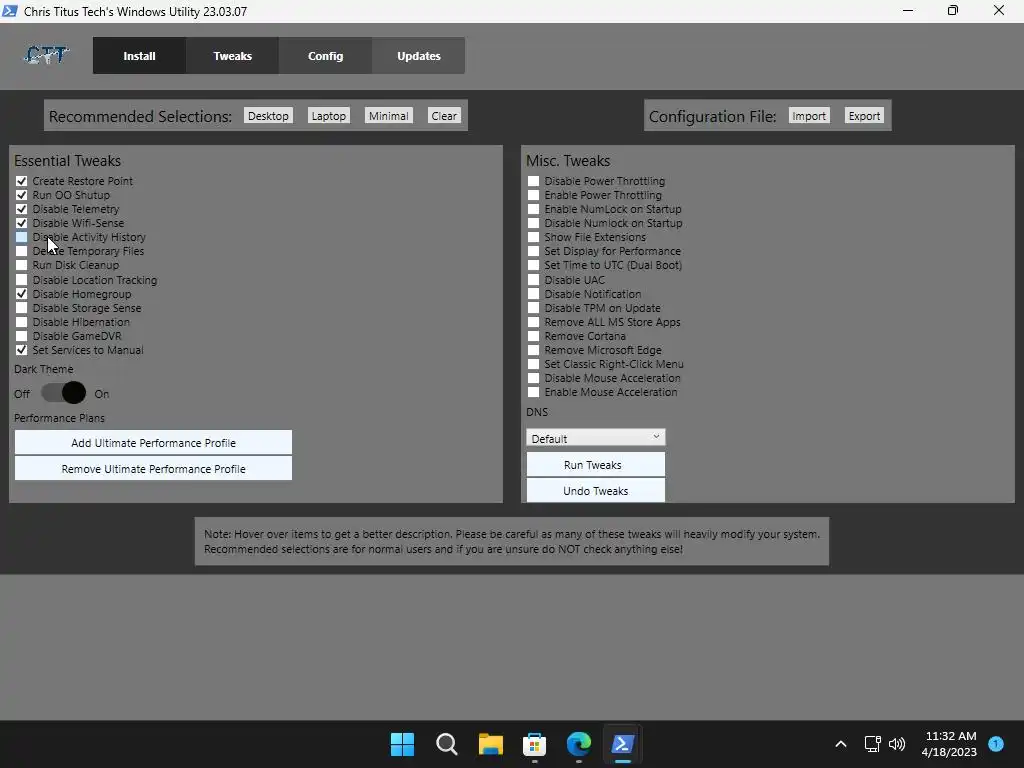Open notification badge in taskbar
Image resolution: width=1024 pixels, height=768 pixels.
pyautogui.click(x=996, y=744)
